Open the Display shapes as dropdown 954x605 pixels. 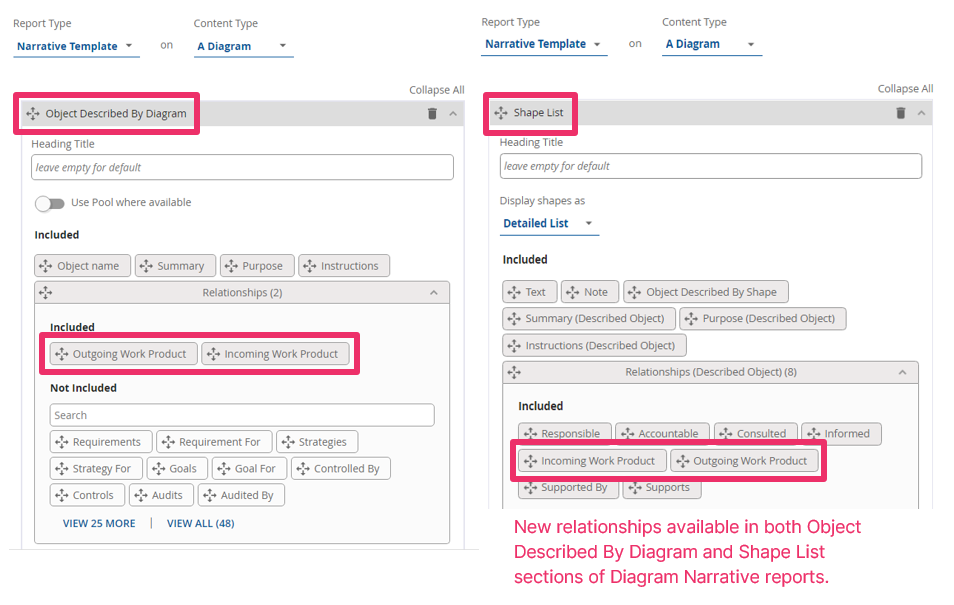click(548, 224)
